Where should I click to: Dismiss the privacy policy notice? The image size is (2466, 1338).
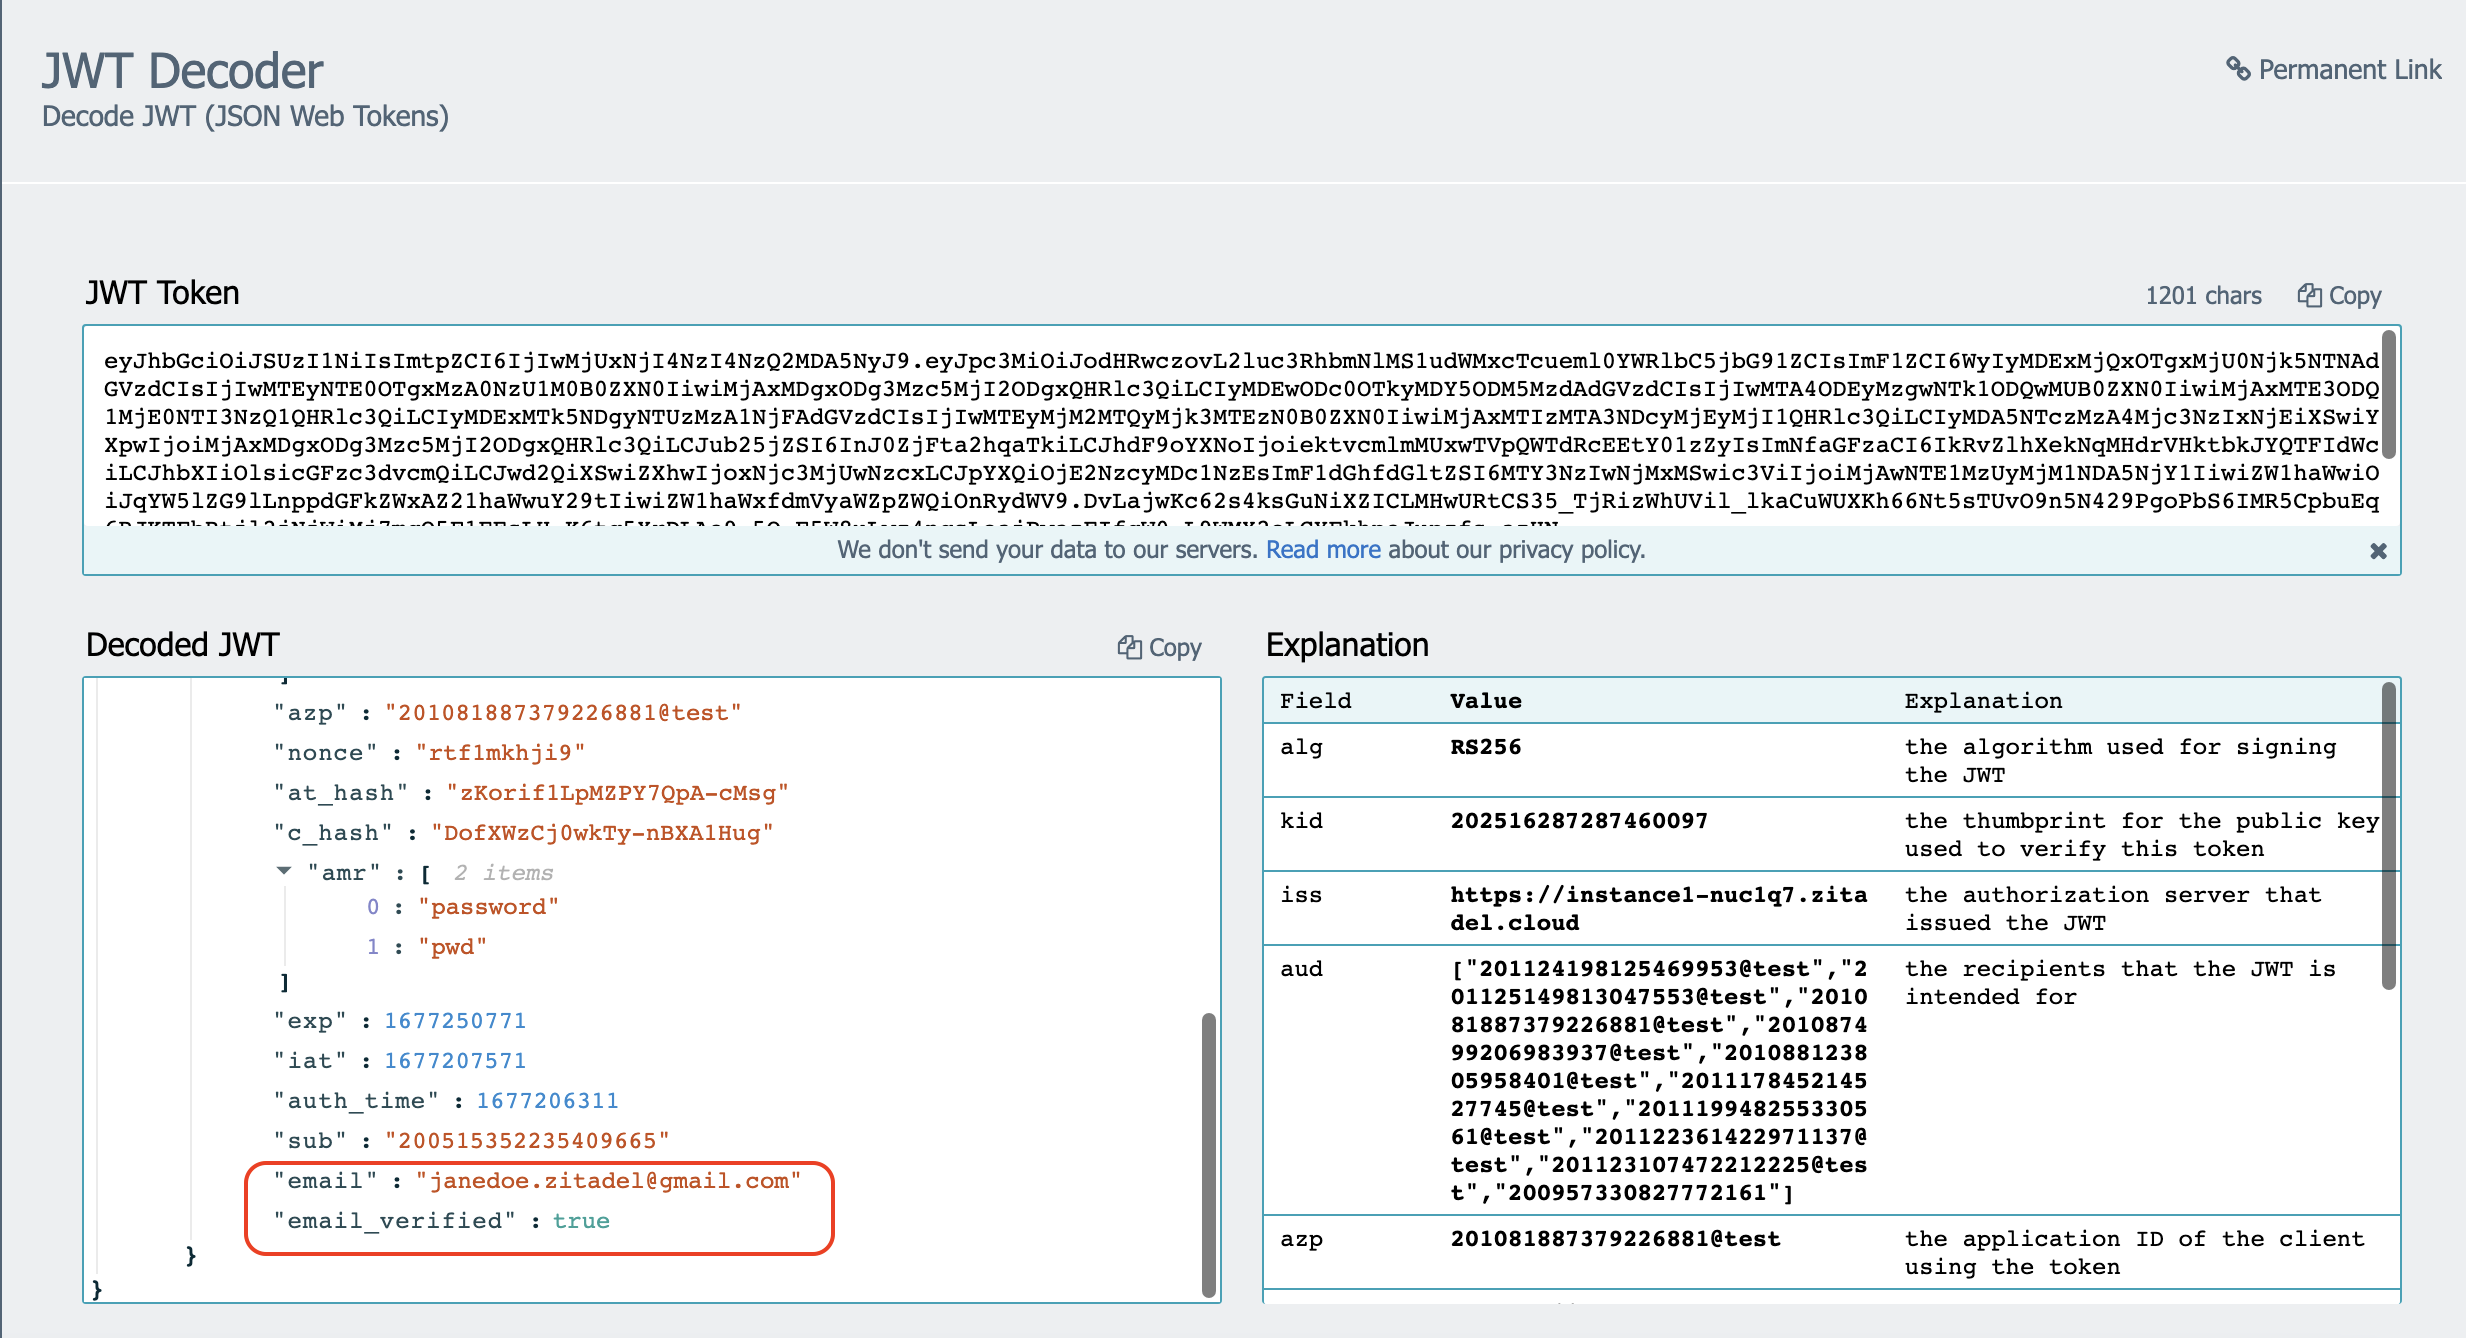point(2378,551)
